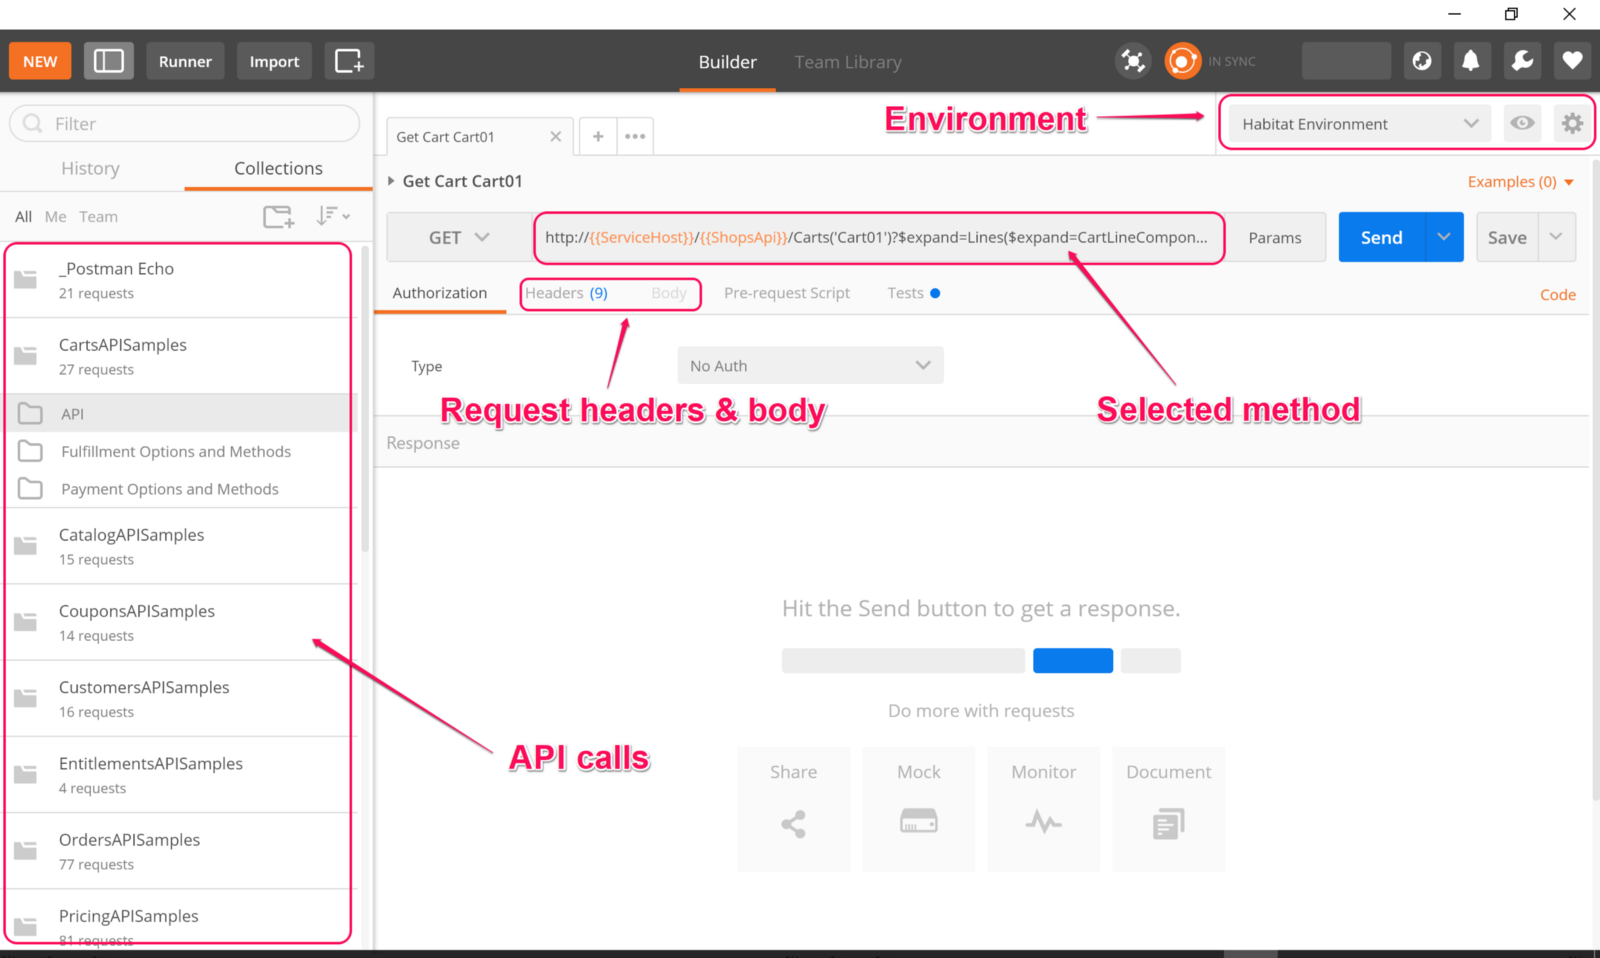This screenshot has width=1600, height=958.
Task: Open the Authorization tab
Action: [x=440, y=293]
